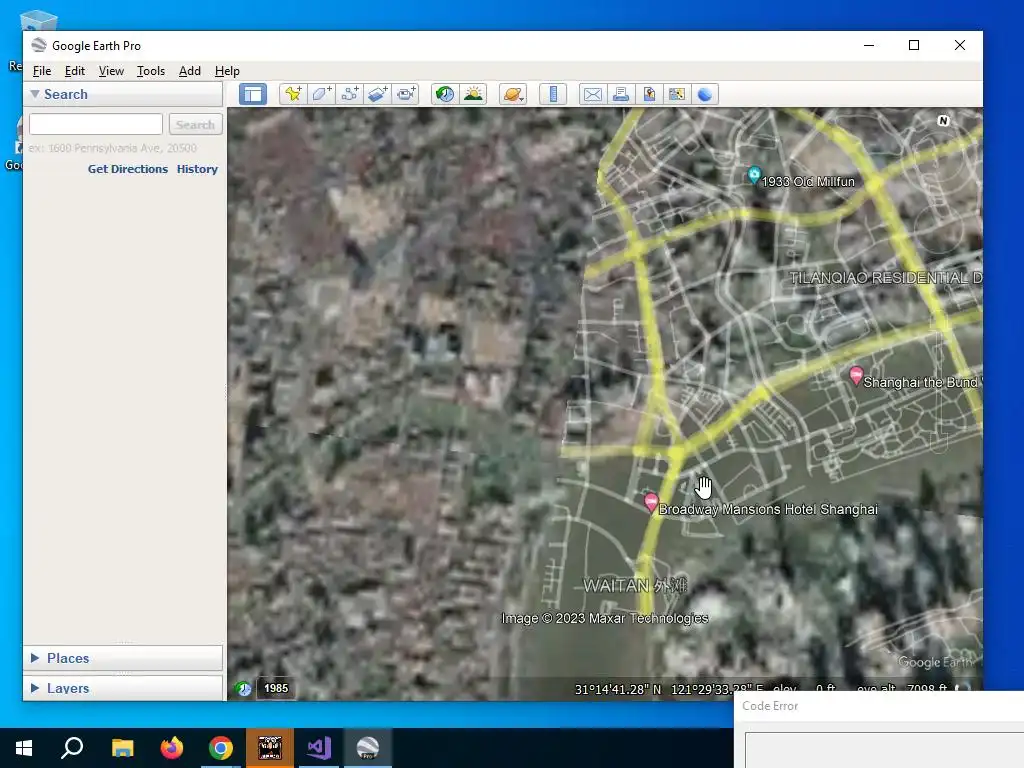Add a placemark with the pushpin icon
The height and width of the screenshot is (768, 1024).
293,94
